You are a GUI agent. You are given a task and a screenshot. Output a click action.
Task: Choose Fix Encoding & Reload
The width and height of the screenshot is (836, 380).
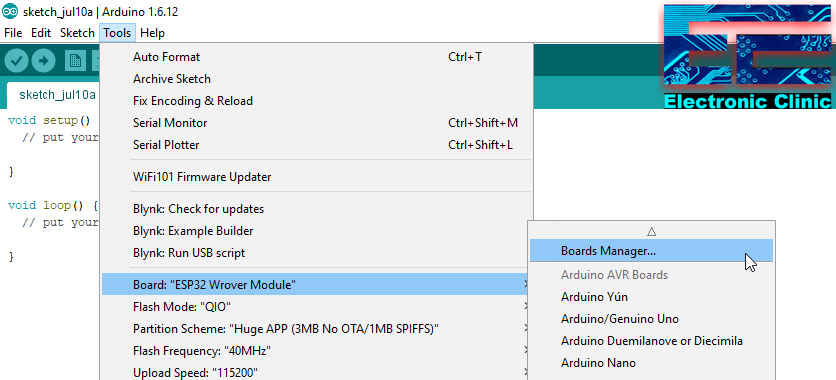click(x=317, y=101)
